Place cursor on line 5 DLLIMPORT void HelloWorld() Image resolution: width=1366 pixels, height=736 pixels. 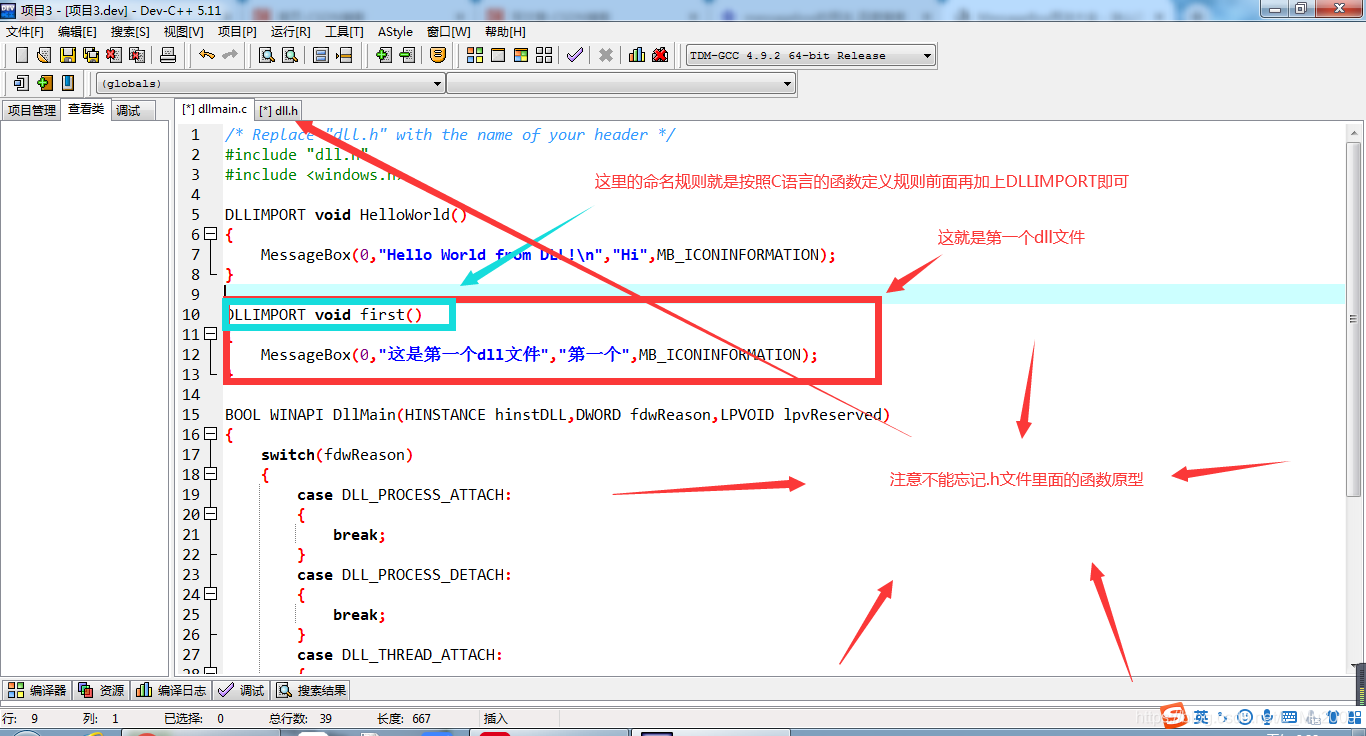pos(346,215)
